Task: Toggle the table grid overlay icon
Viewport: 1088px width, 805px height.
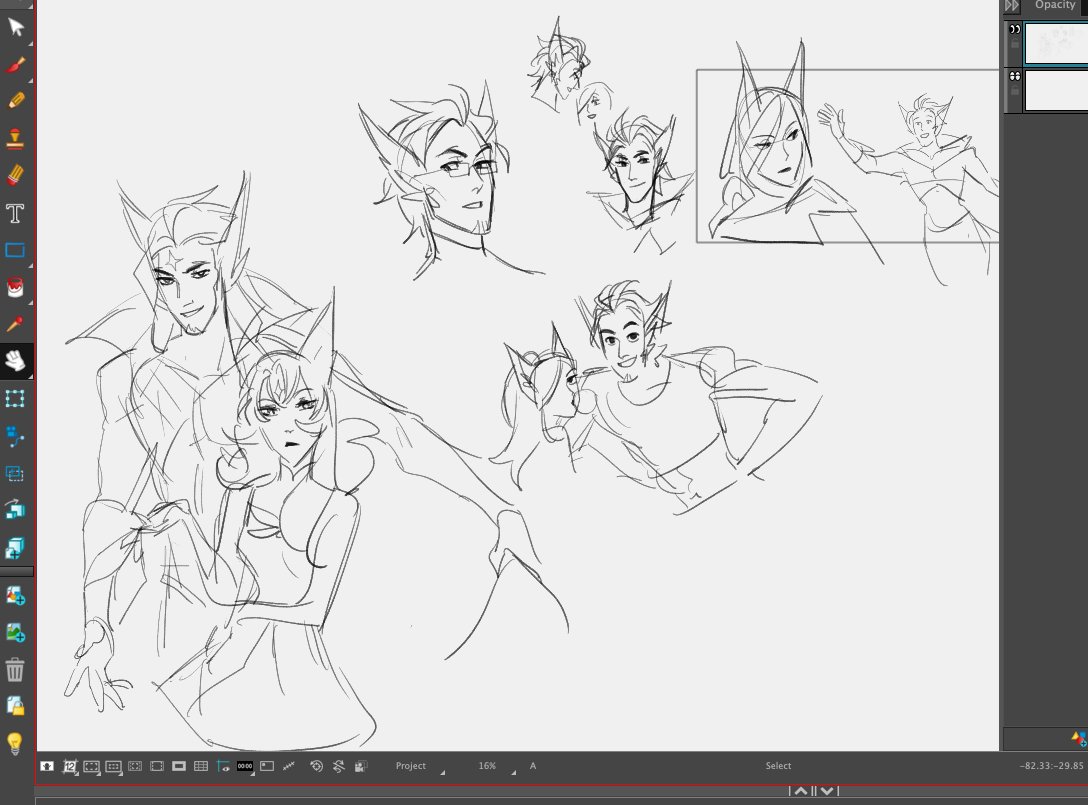Action: [x=201, y=766]
